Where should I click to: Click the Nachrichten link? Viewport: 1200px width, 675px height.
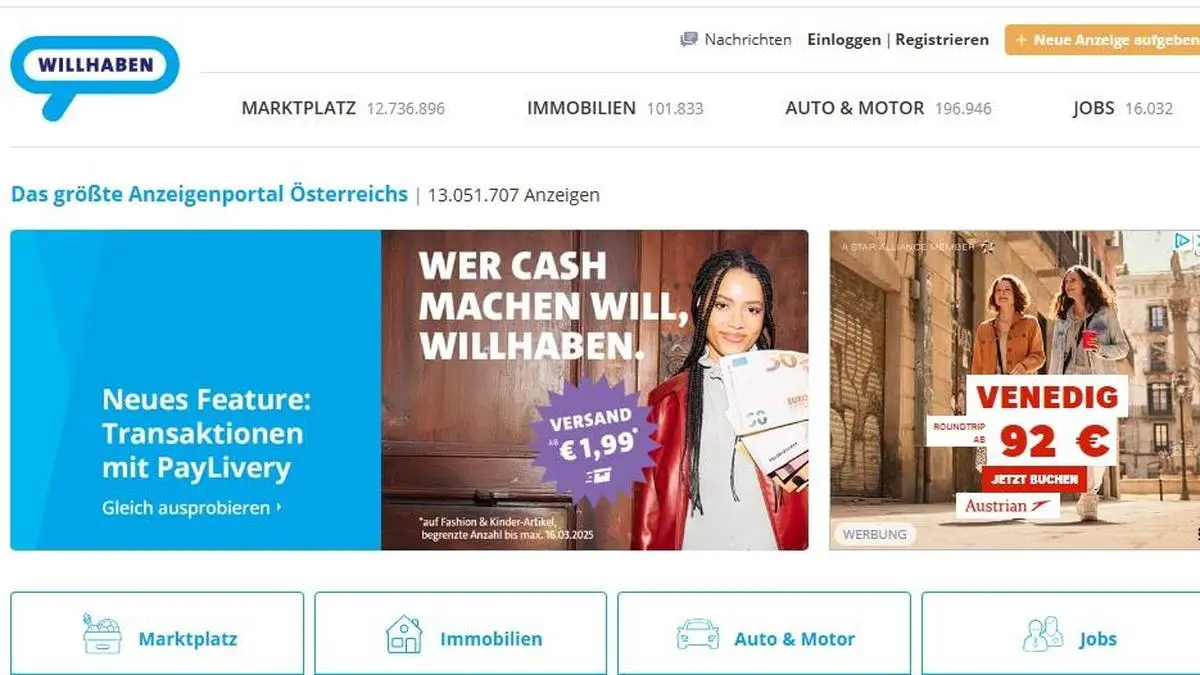click(x=747, y=40)
